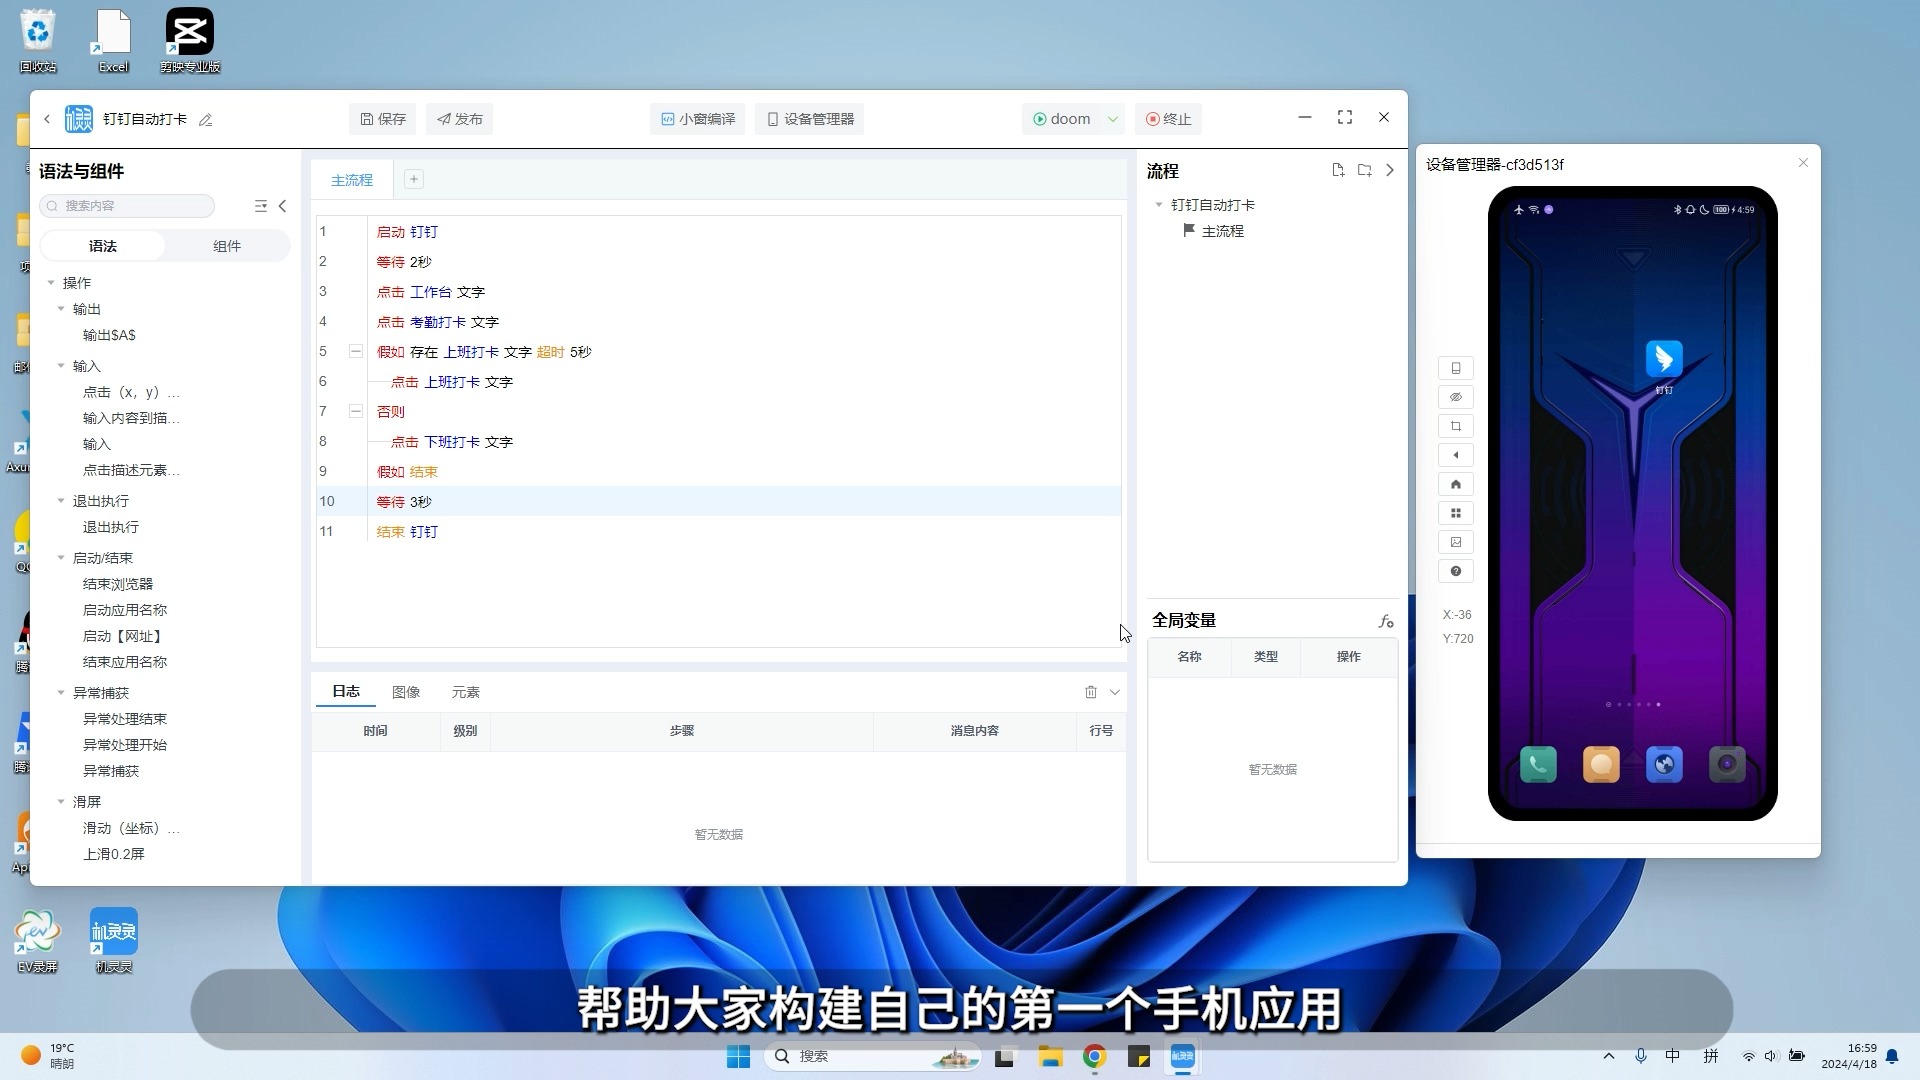Viewport: 1920px width, 1080px height.
Task: Add a global variable via the fx icon
Action: tap(1386, 622)
